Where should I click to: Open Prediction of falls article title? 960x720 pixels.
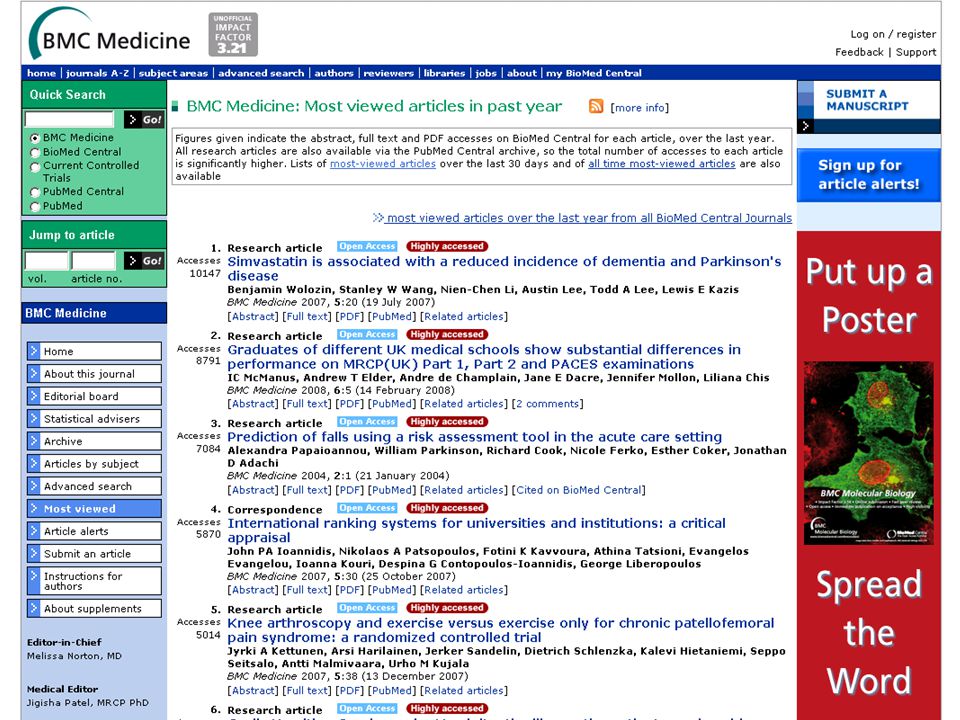pyautogui.click(x=474, y=437)
